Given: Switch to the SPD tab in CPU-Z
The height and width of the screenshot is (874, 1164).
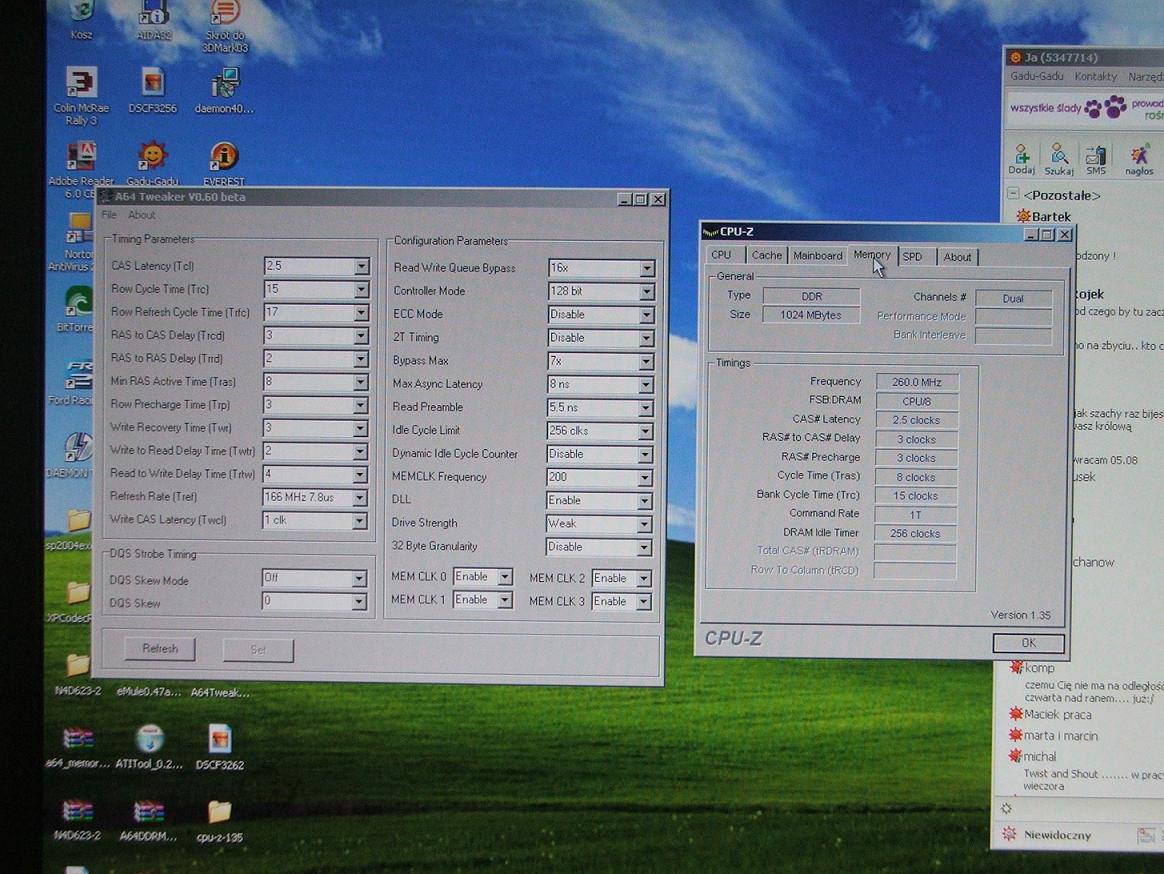Looking at the screenshot, I should pyautogui.click(x=912, y=257).
